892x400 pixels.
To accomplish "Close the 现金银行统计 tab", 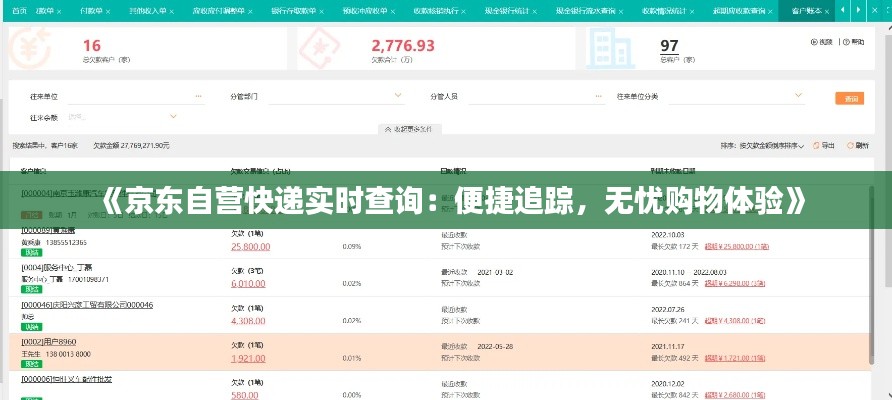I will point(534,11).
